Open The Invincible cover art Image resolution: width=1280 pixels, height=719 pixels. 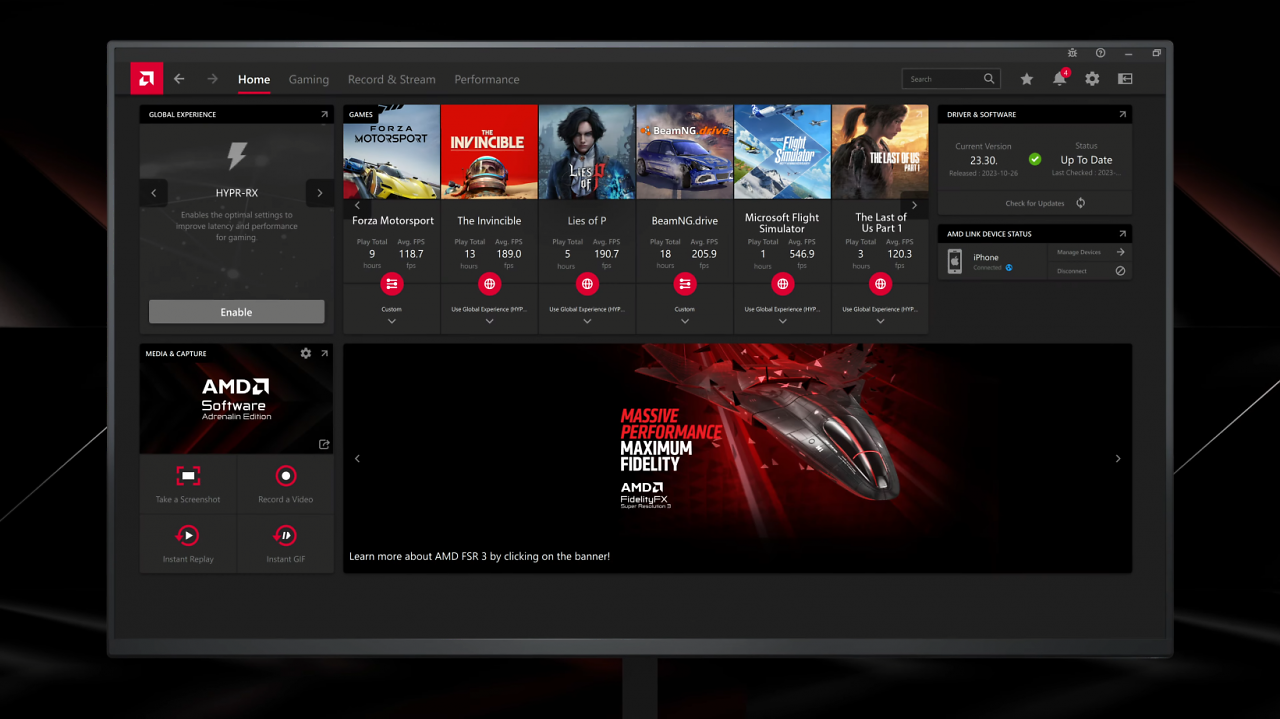coord(489,152)
